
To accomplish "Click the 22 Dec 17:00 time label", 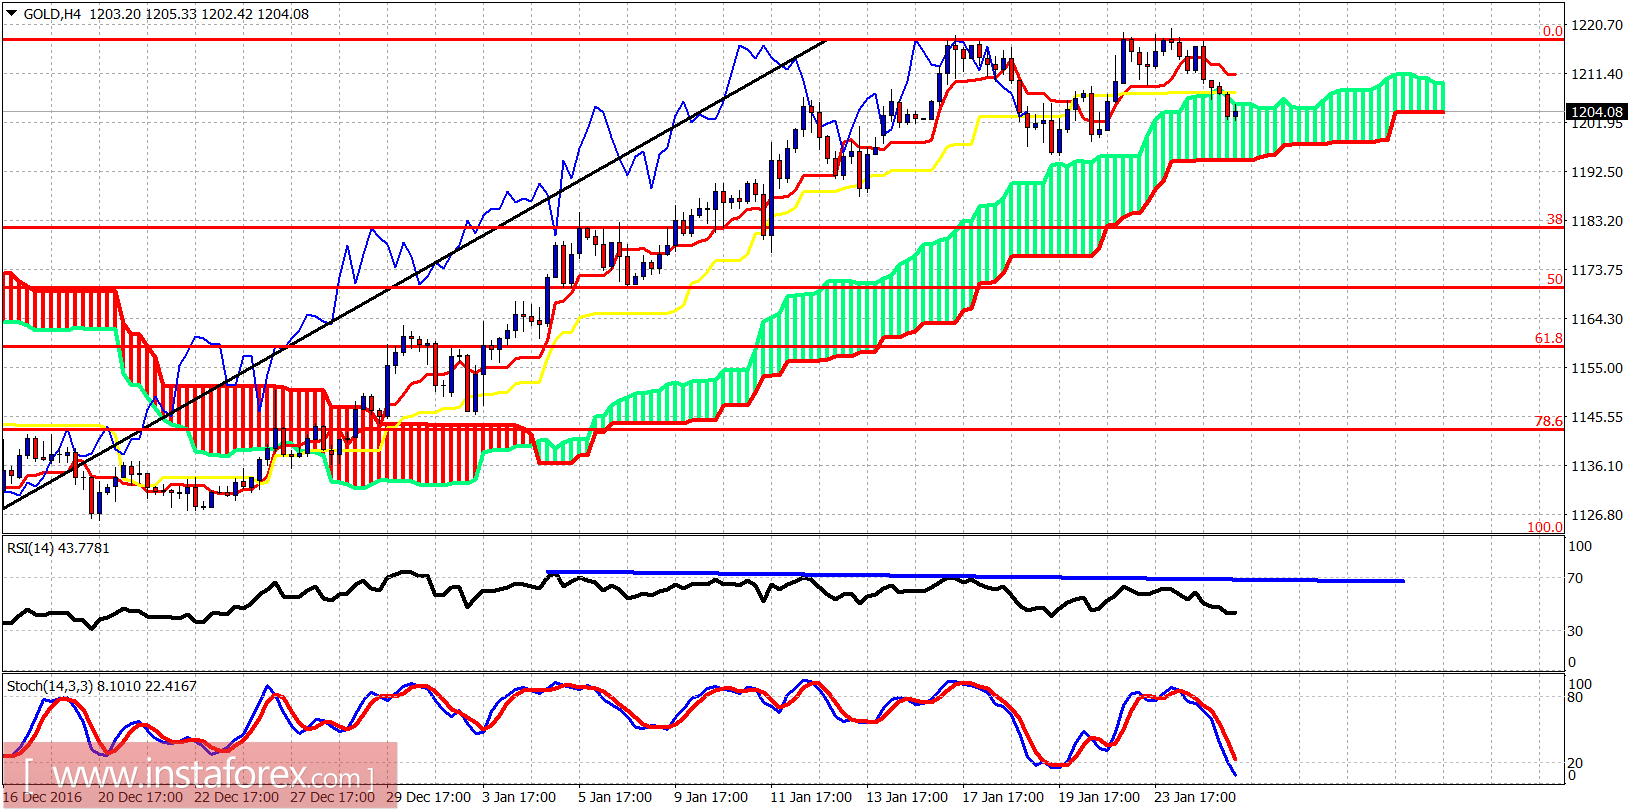I will (x=236, y=797).
